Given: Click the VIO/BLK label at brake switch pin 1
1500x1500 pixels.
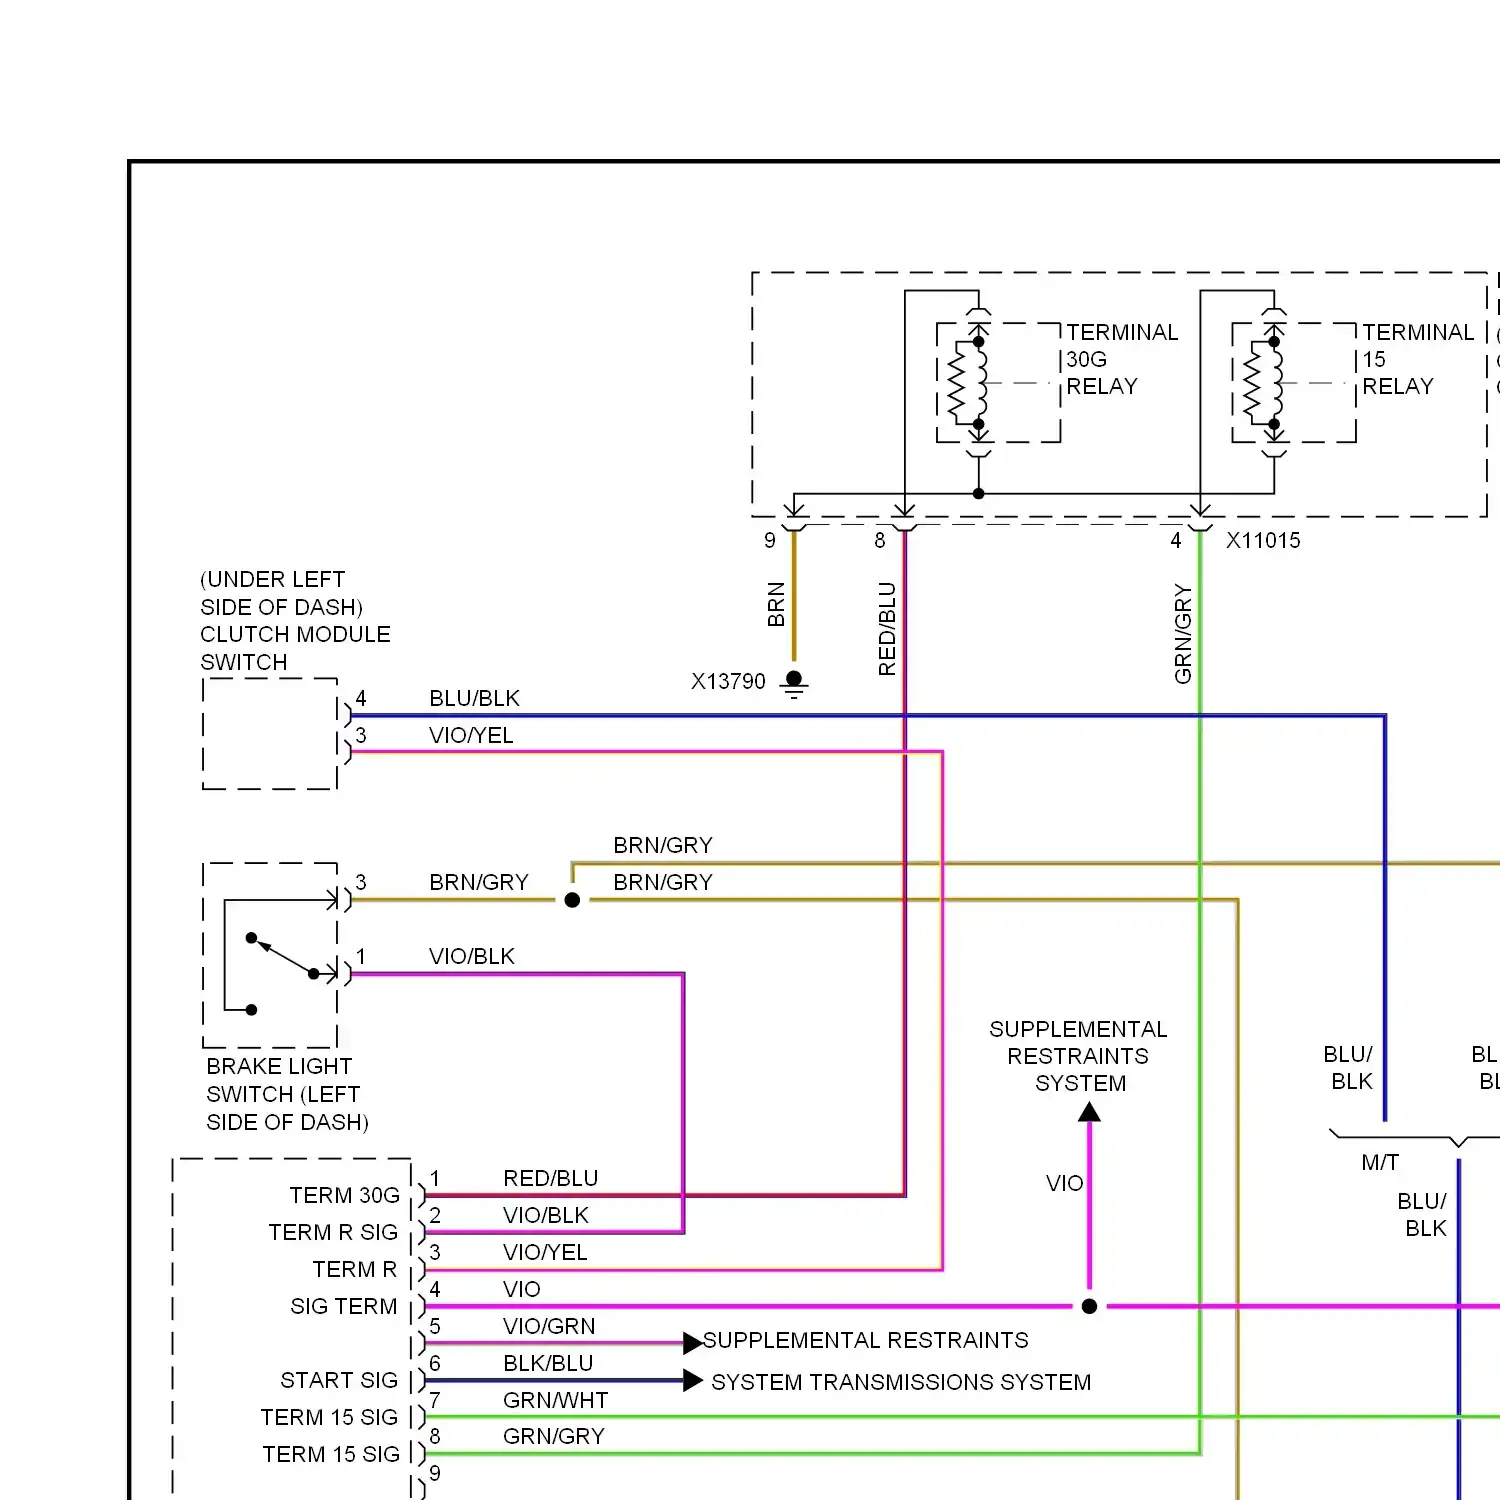Looking at the screenshot, I should 471,957.
